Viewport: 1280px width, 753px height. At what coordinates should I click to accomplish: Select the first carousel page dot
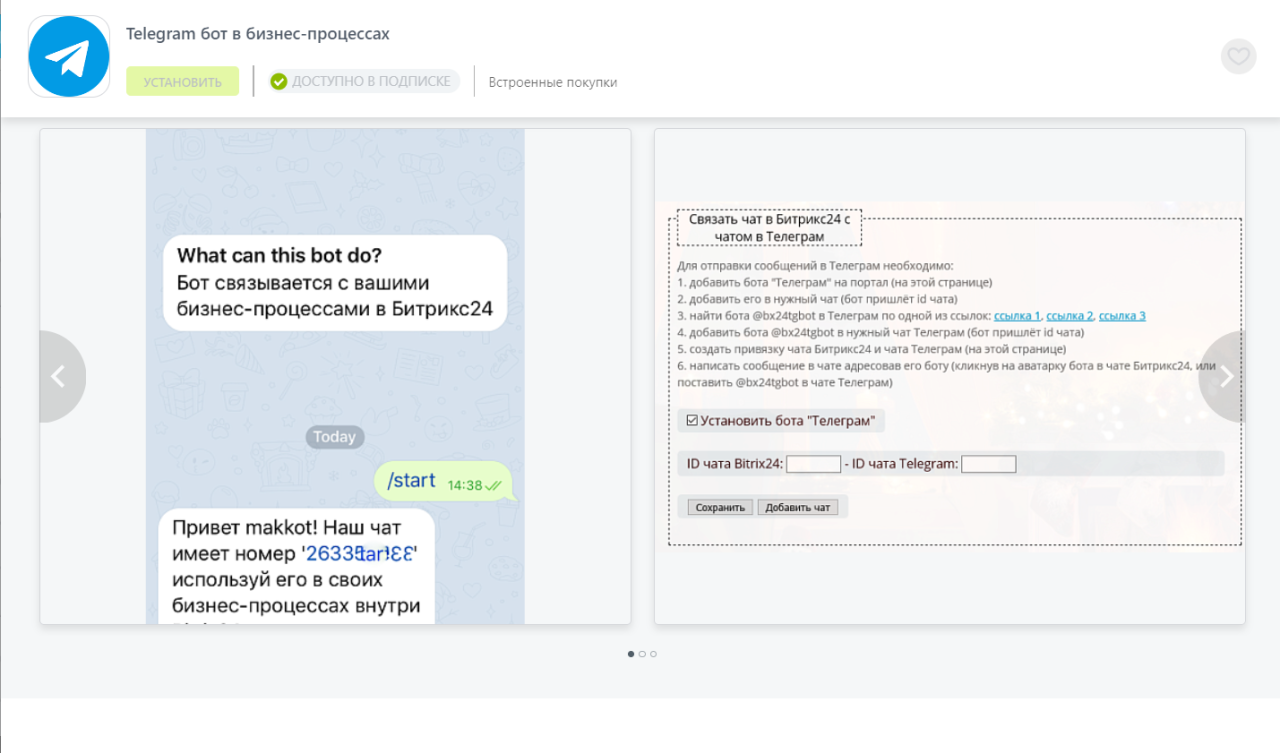631,654
